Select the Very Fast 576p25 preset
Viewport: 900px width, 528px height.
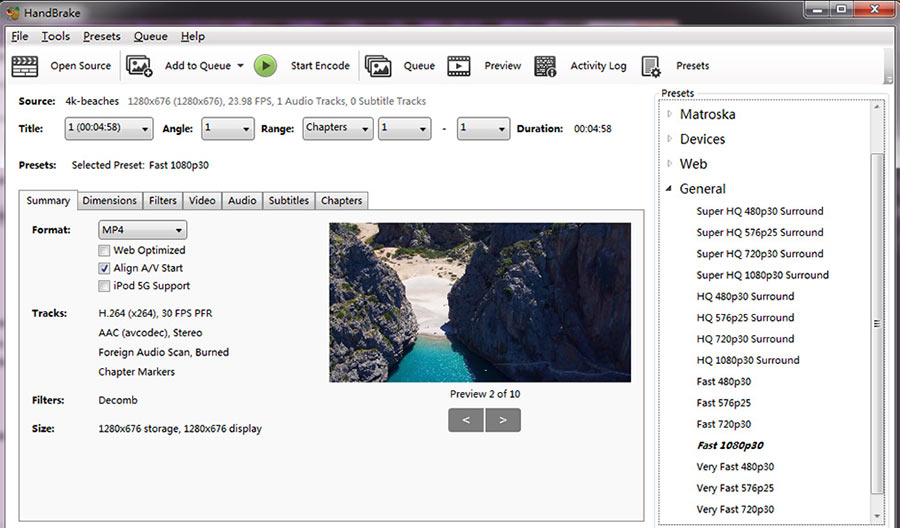tap(735, 488)
